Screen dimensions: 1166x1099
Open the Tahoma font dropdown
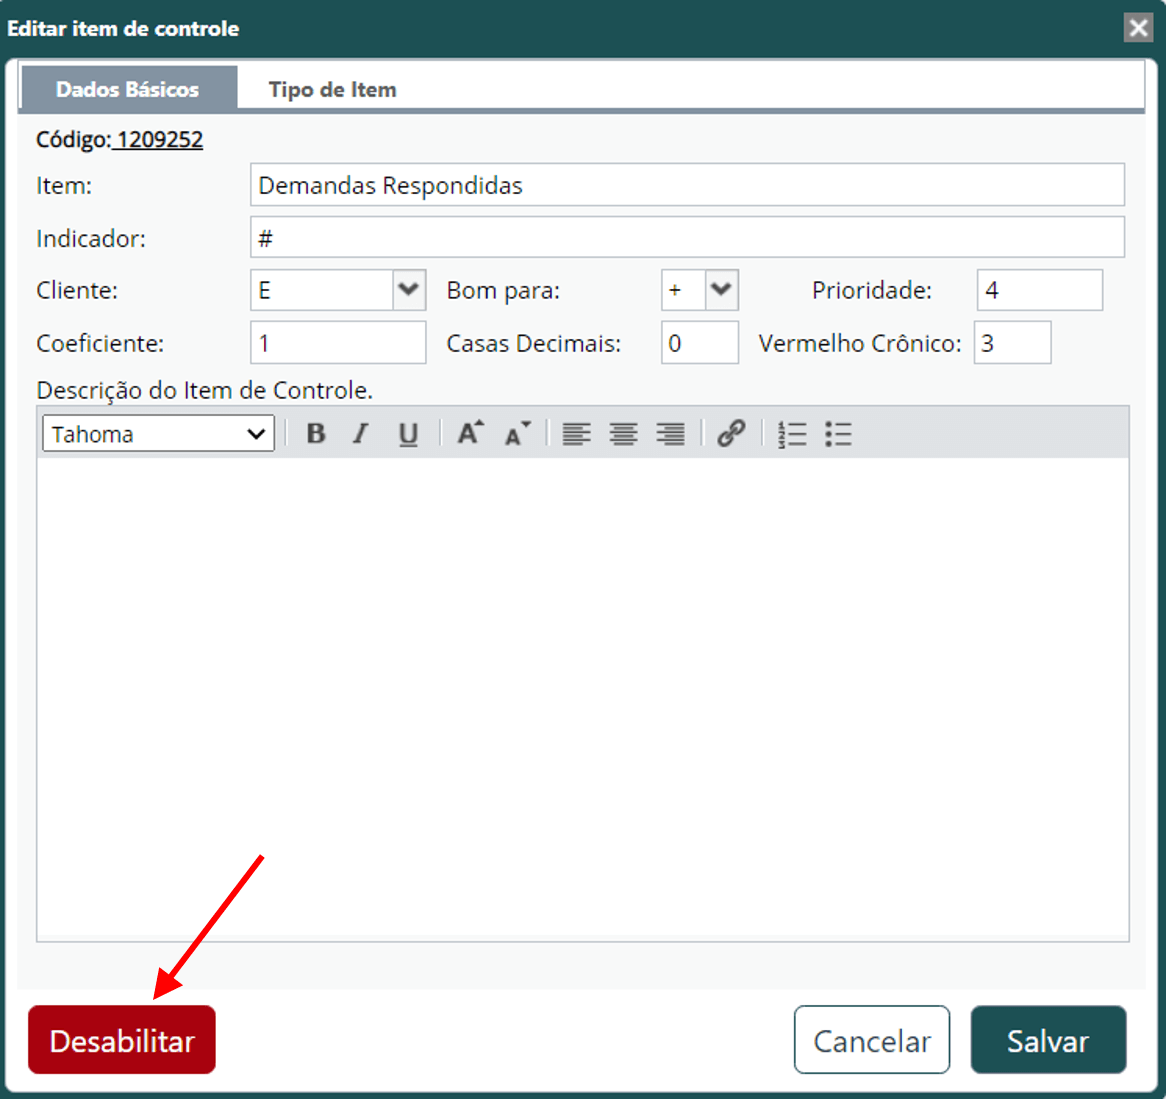point(158,434)
